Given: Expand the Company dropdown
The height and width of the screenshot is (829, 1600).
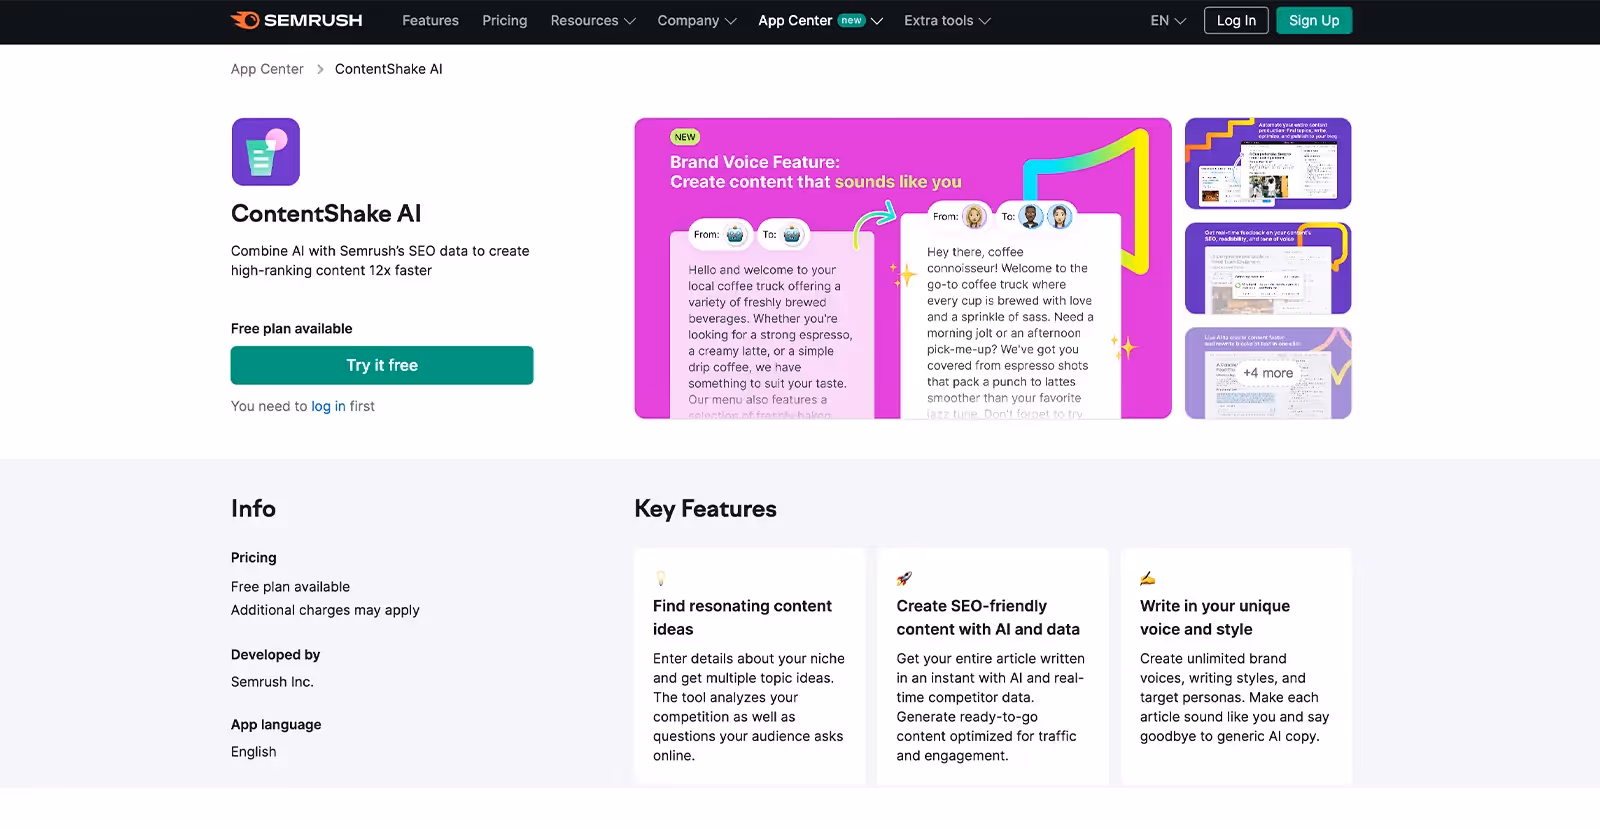Looking at the screenshot, I should point(697,20).
